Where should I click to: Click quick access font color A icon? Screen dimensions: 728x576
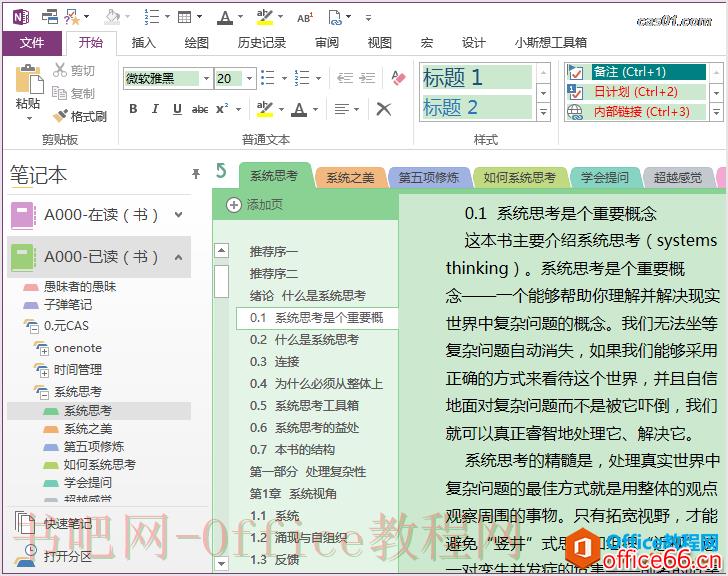click(225, 18)
